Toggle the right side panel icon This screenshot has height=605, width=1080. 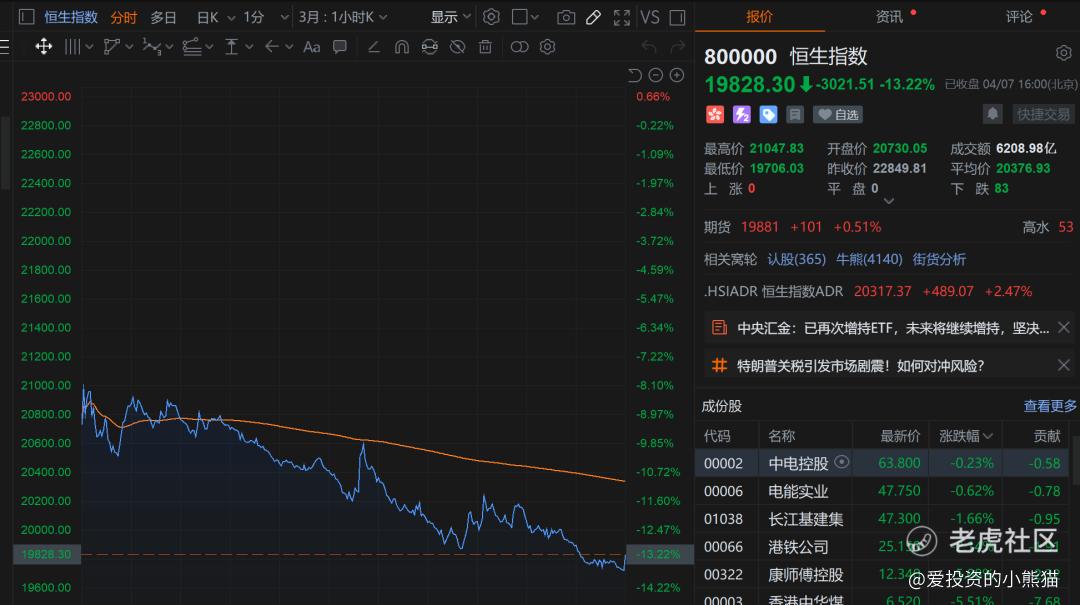[678, 17]
